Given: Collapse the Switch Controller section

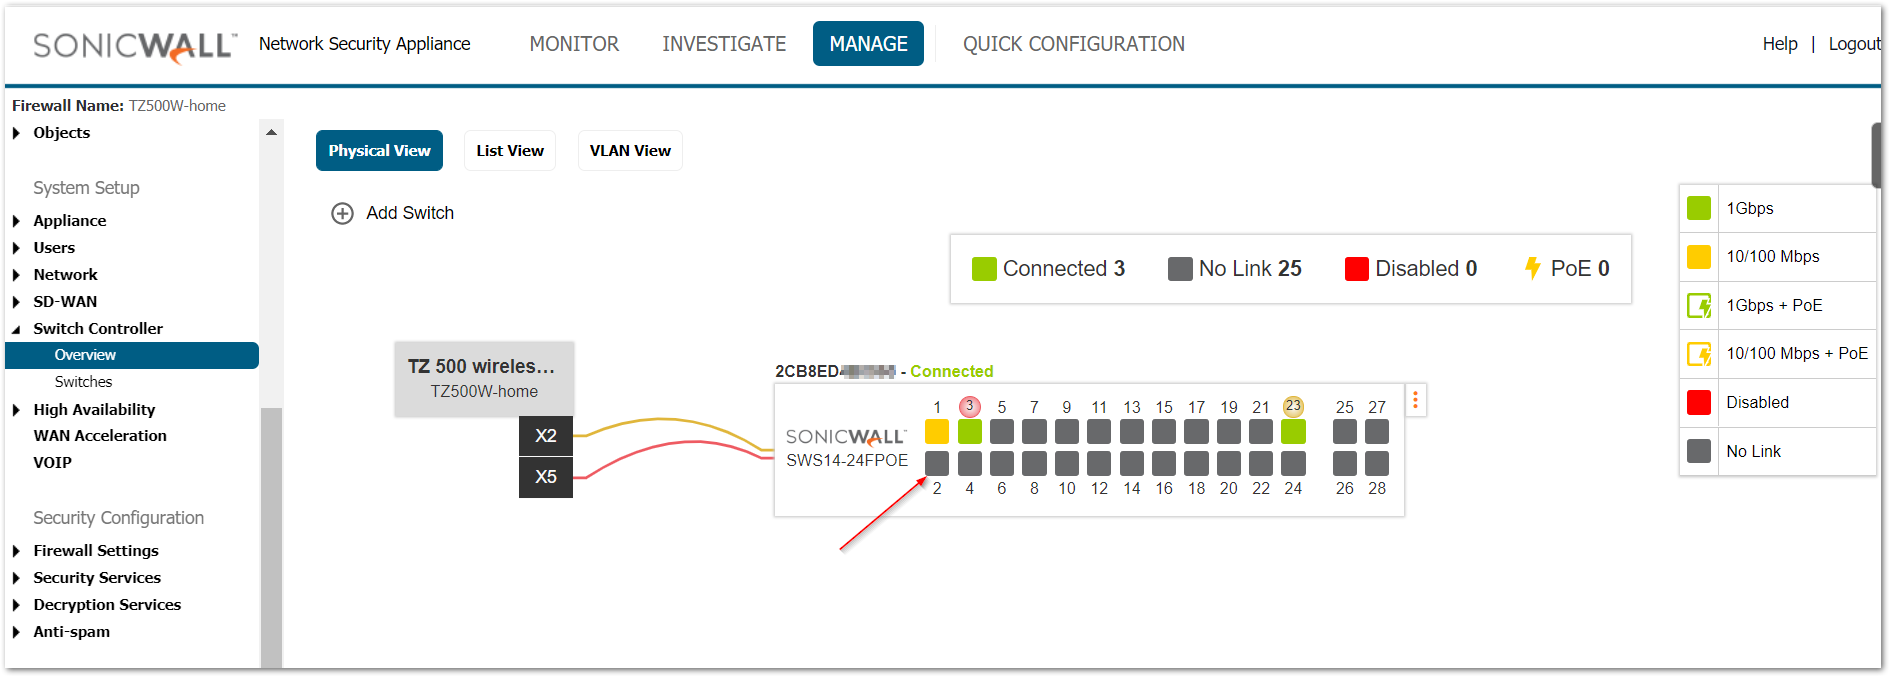Looking at the screenshot, I should (16, 329).
